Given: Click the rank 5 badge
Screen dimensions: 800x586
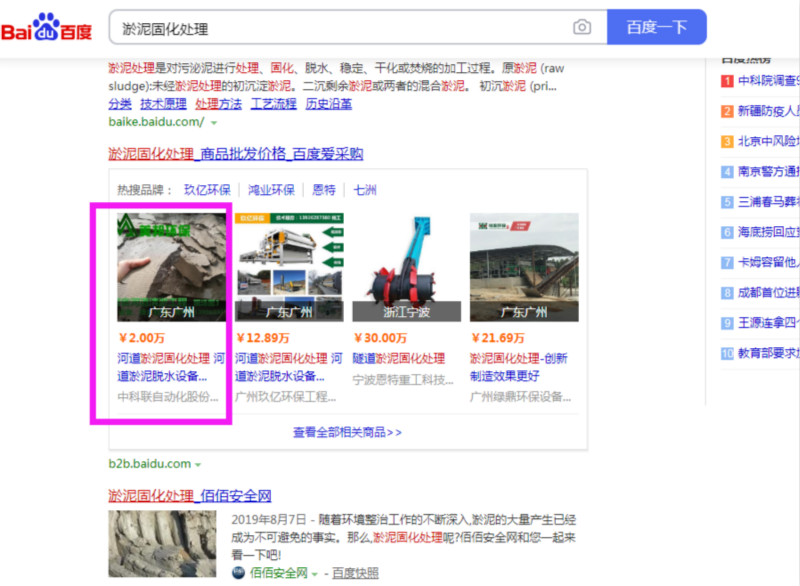Looking at the screenshot, I should (727, 202).
